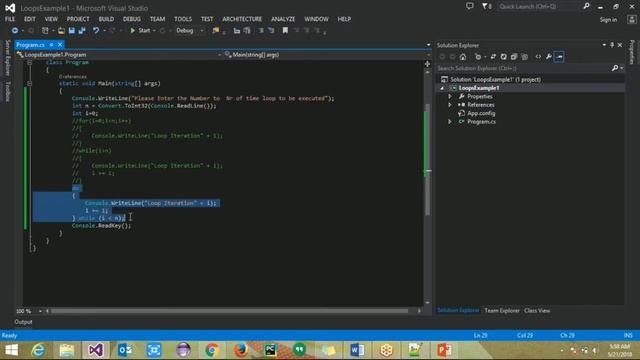Open the Start button dropdown arrow
This screenshot has width=640, height=360.
[x=154, y=31]
